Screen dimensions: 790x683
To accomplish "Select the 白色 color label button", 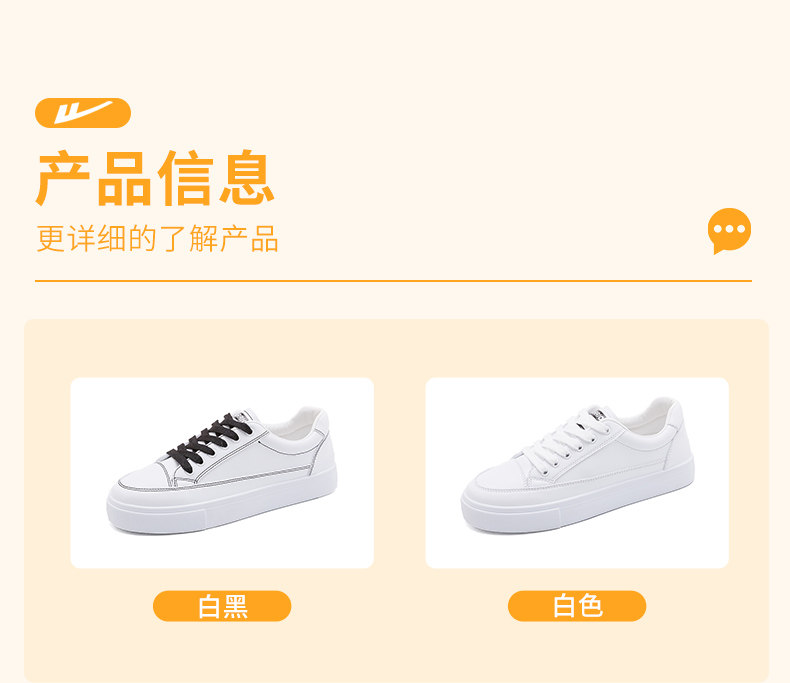I will click(577, 606).
